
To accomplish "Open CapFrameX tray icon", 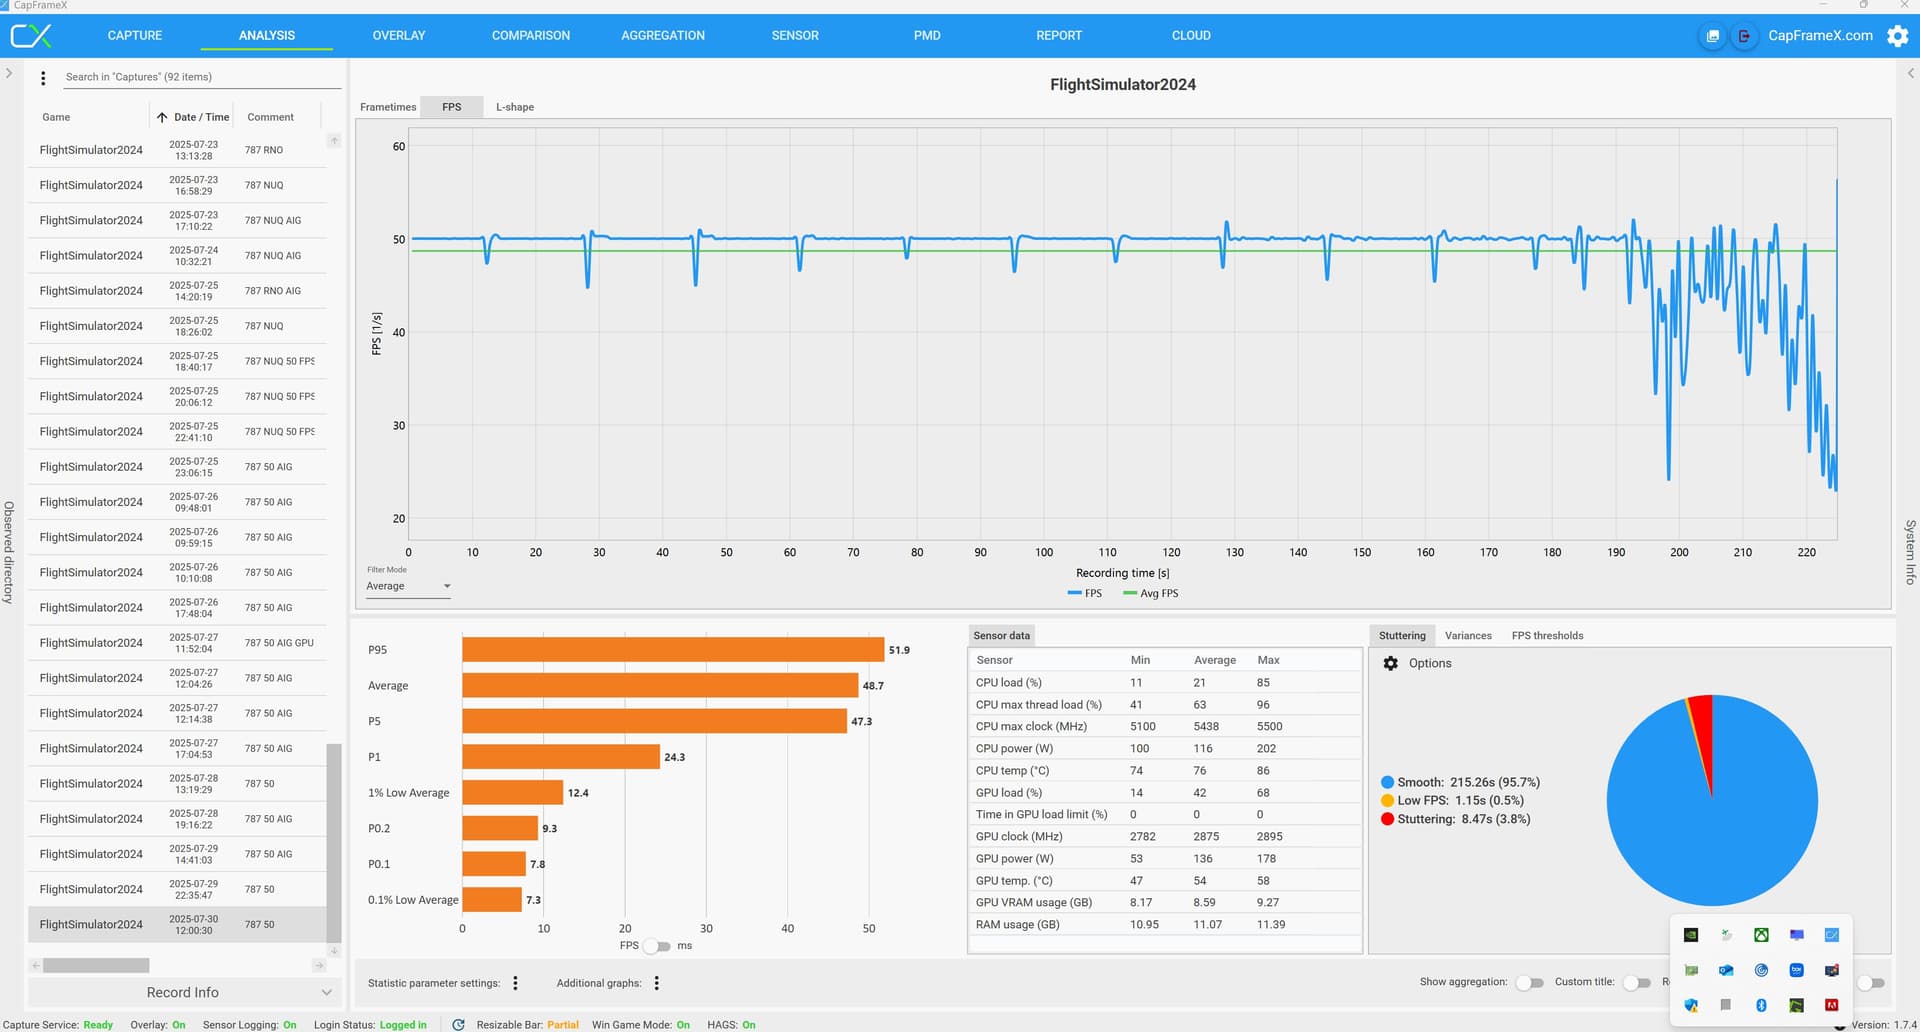I will 1831,935.
